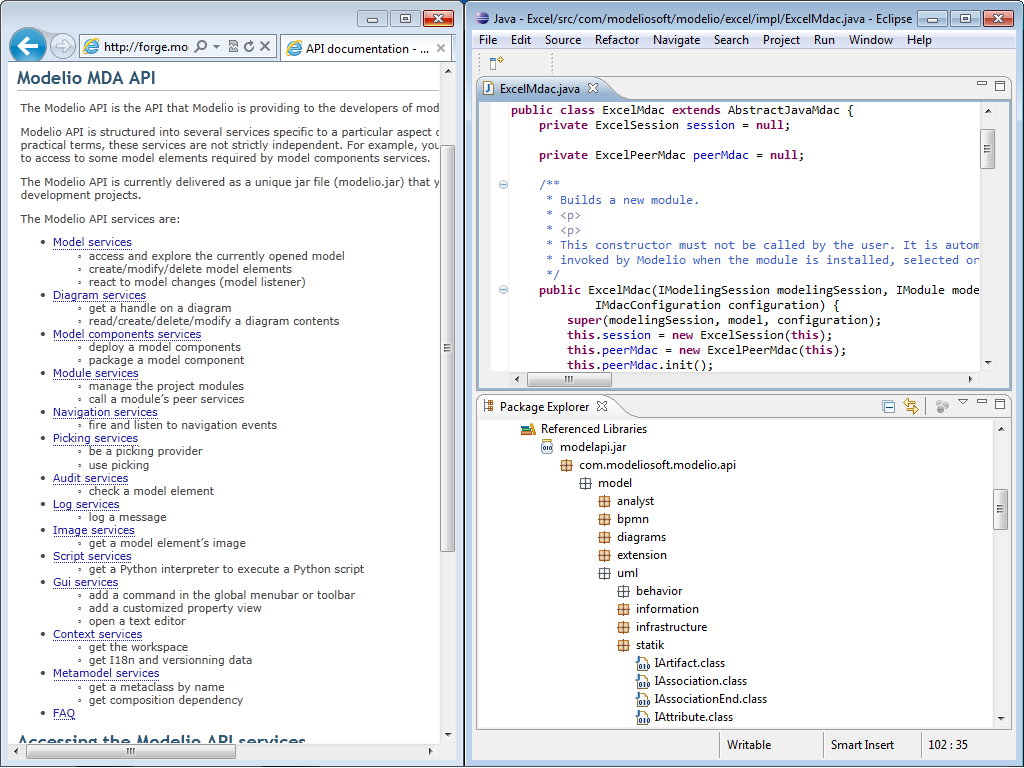Screen dimensions: 1024x768
Task: Follow the Diagram services link
Action: [99, 295]
